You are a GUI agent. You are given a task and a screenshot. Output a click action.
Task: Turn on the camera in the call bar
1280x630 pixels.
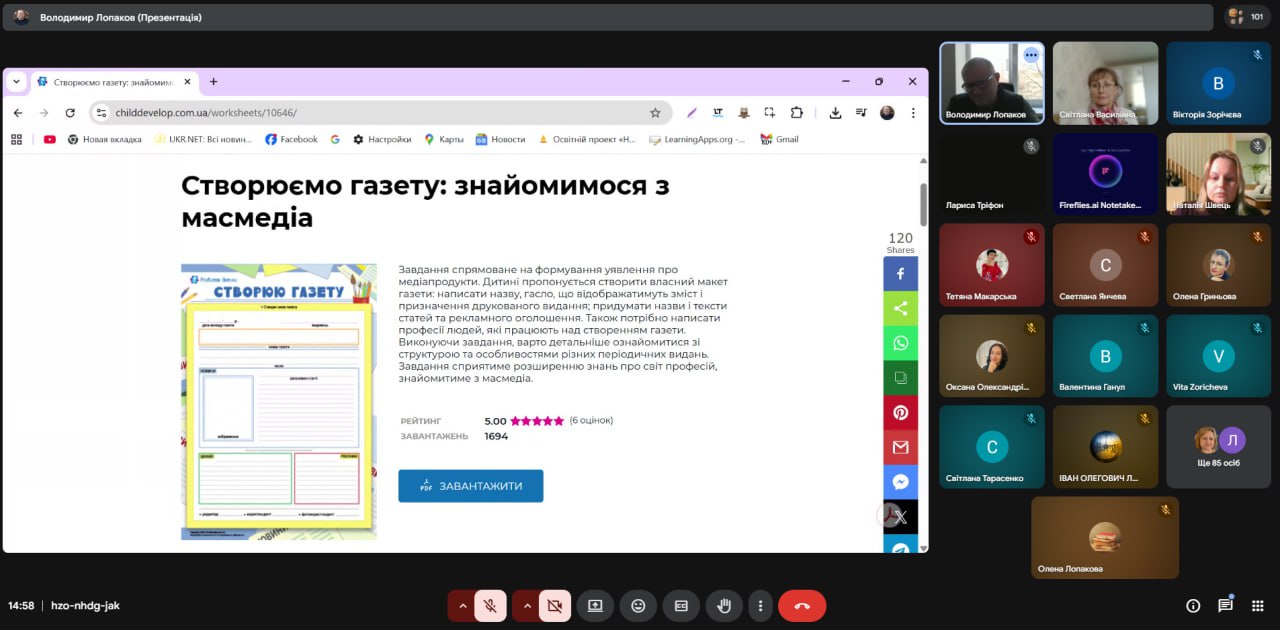(554, 606)
